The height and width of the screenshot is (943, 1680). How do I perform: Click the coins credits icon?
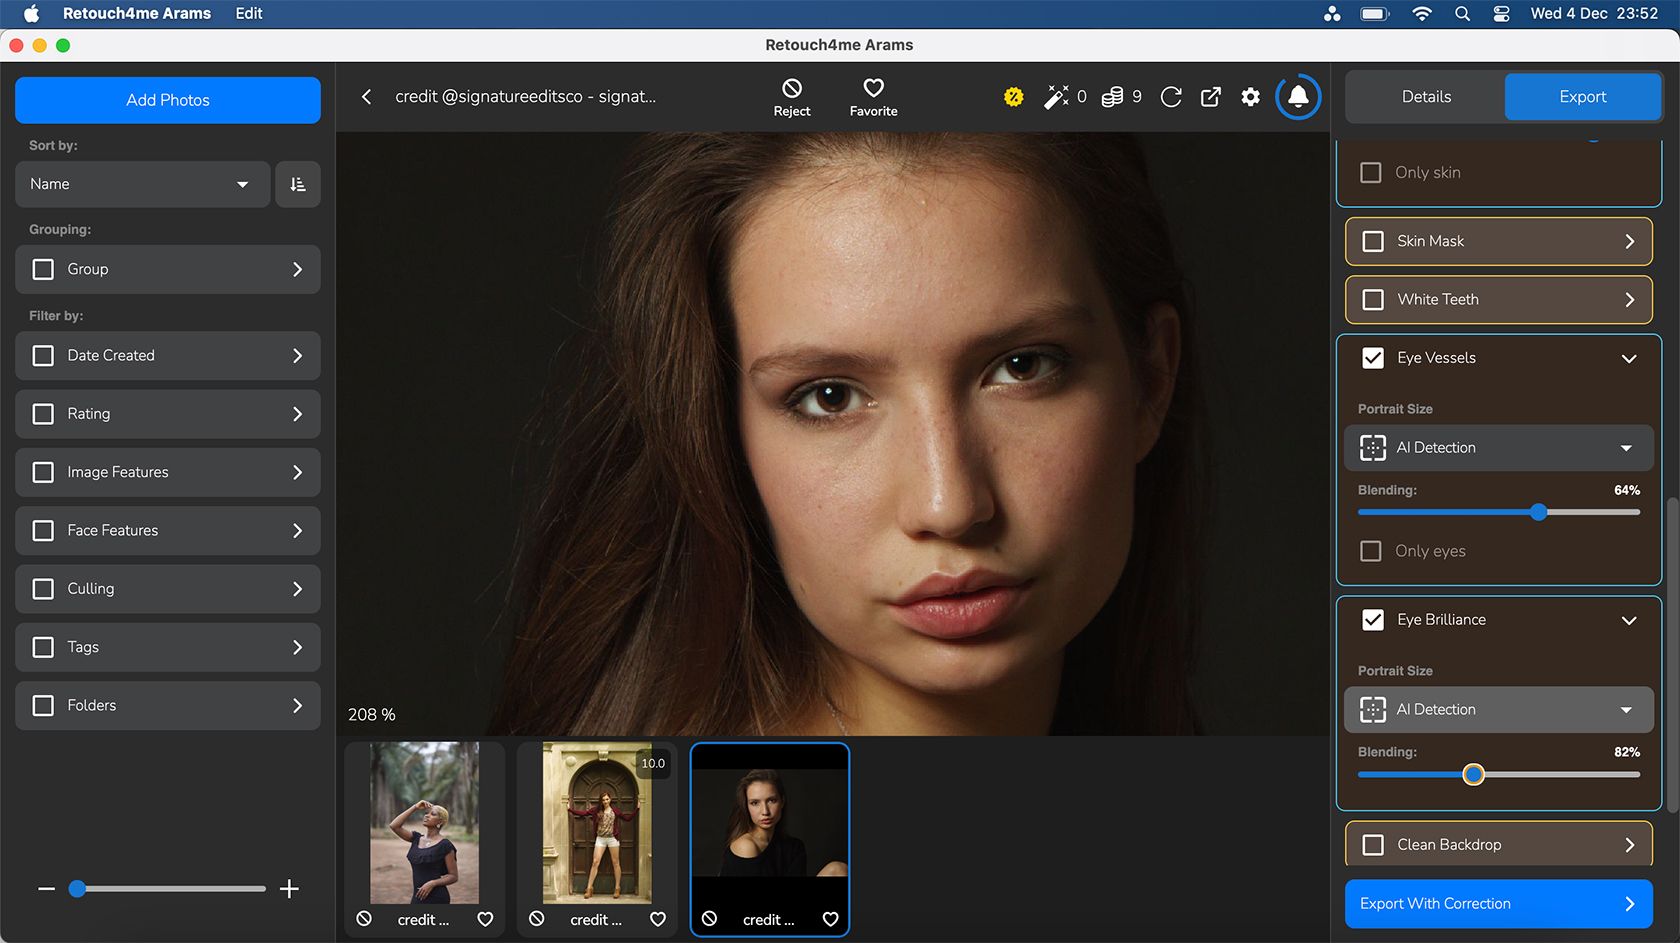coord(1112,97)
